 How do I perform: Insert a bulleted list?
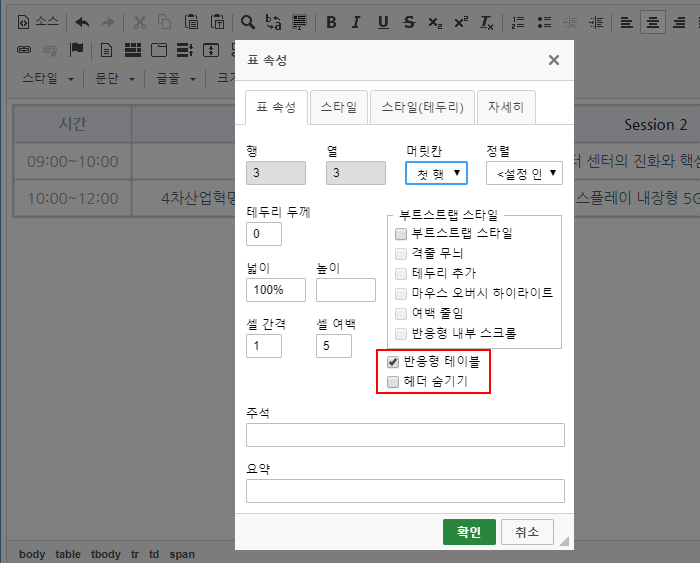[x=544, y=22]
